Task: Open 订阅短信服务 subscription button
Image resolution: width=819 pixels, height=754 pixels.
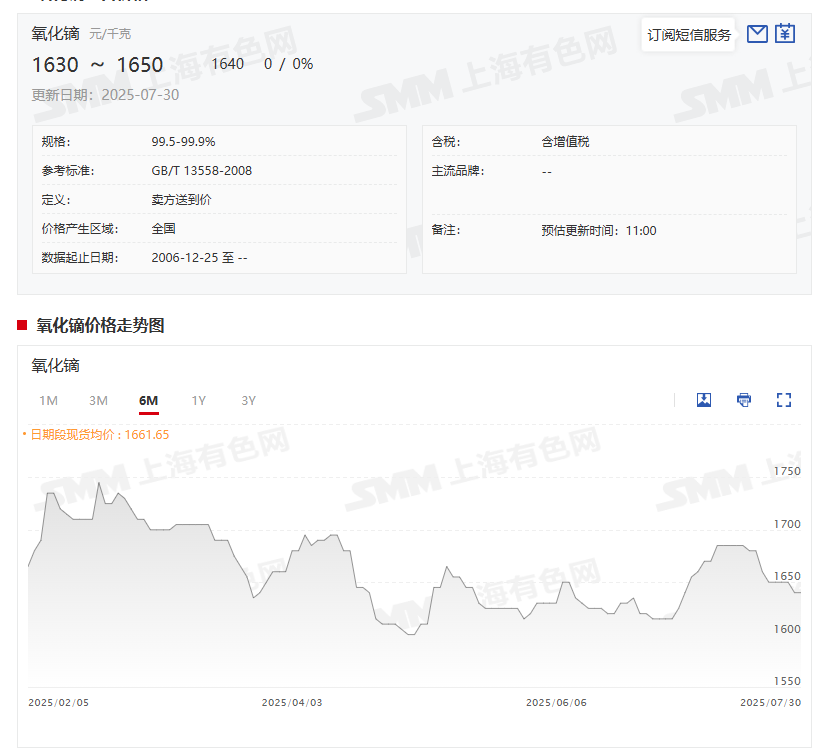Action: [689, 35]
